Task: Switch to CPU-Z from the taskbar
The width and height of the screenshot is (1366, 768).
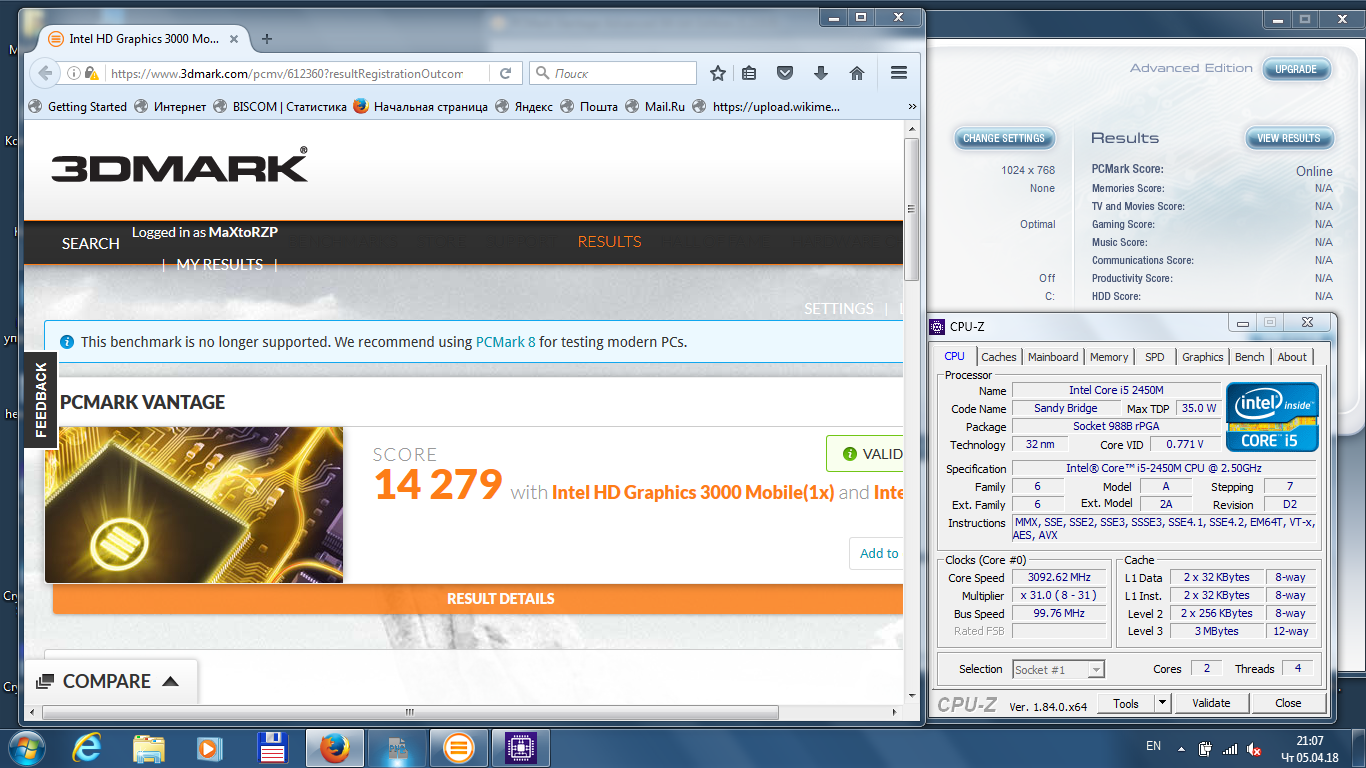Action: tap(519, 747)
